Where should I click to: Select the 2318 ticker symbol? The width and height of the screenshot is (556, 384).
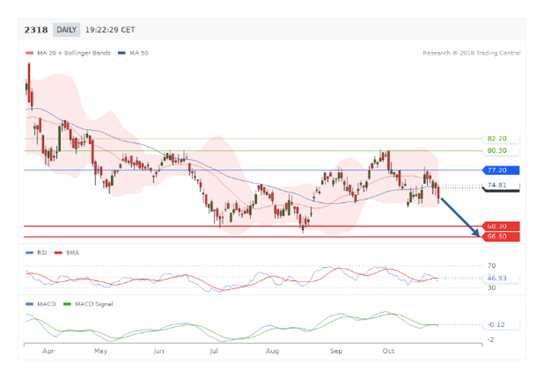tap(36, 30)
